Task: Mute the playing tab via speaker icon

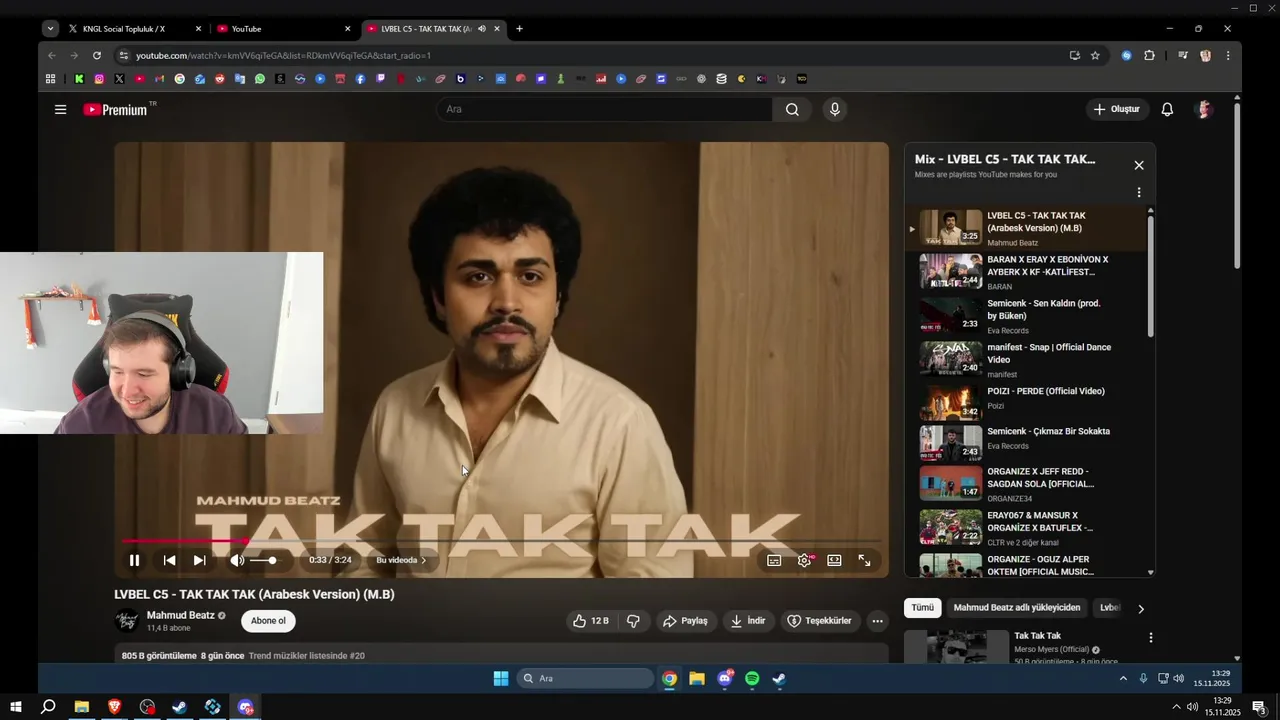Action: [x=482, y=29]
